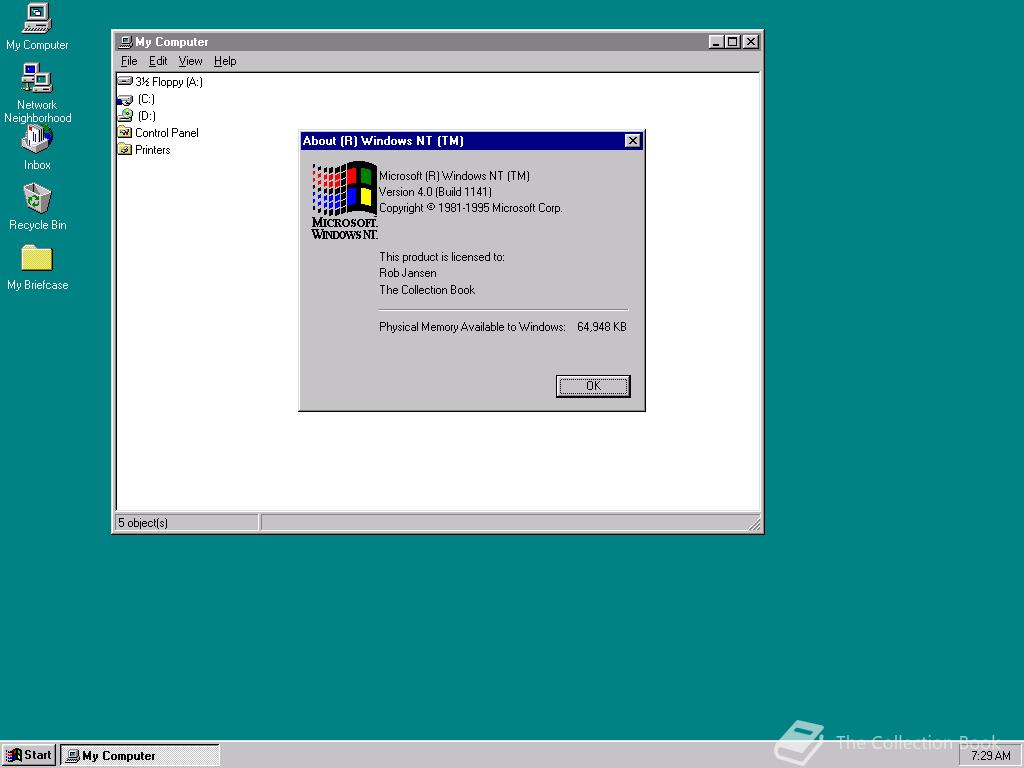Click the '5 object(s)' status bar text

143,522
